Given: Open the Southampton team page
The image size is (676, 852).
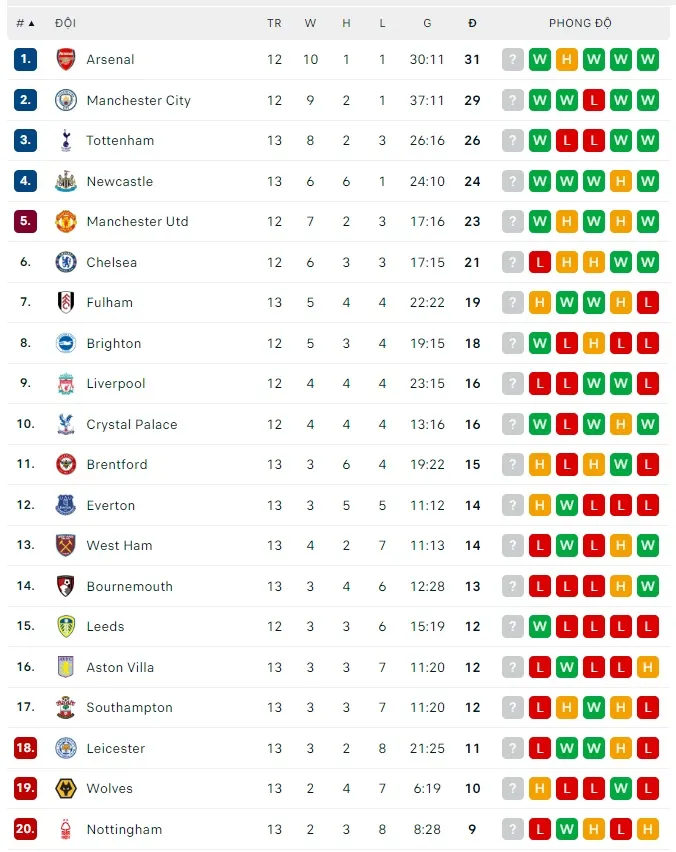Looking at the screenshot, I should pyautogui.click(x=129, y=707).
